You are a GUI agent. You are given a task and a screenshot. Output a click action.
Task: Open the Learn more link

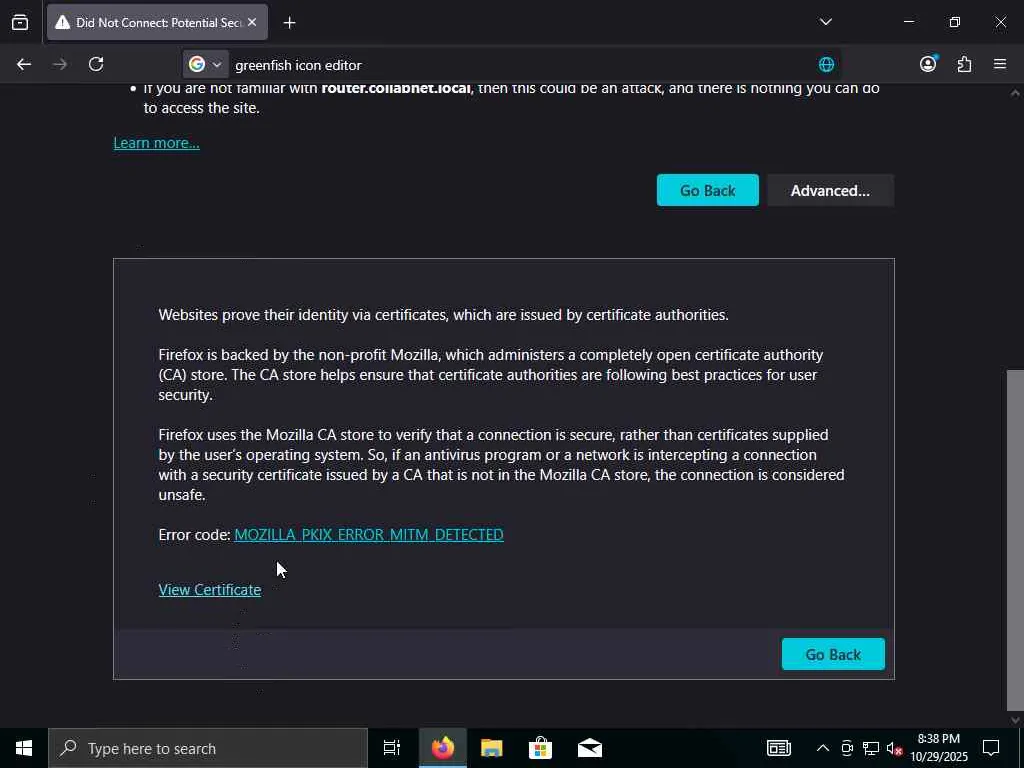157,143
